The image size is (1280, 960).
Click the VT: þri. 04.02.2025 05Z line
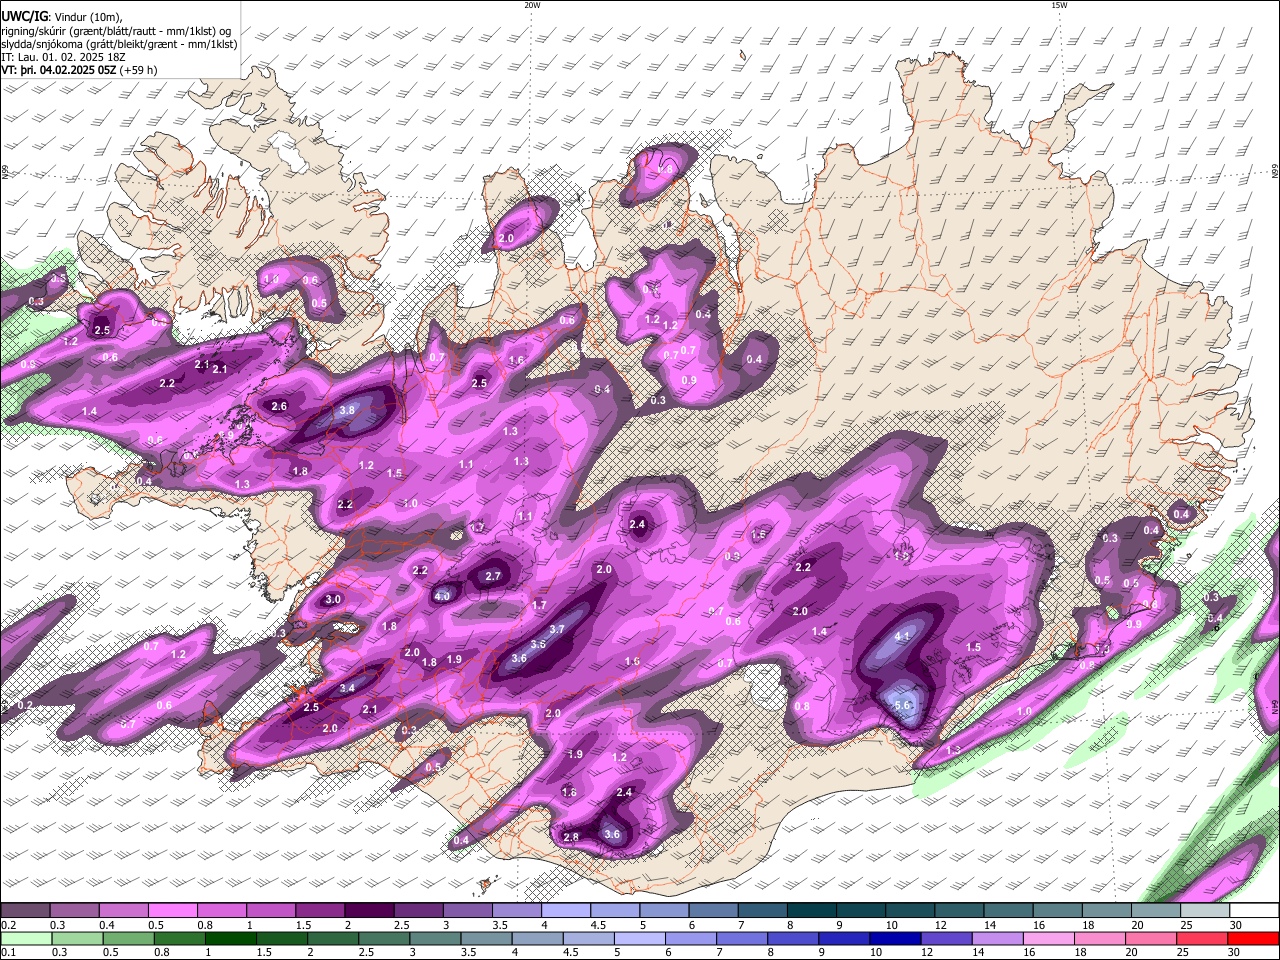pyautogui.click(x=81, y=70)
